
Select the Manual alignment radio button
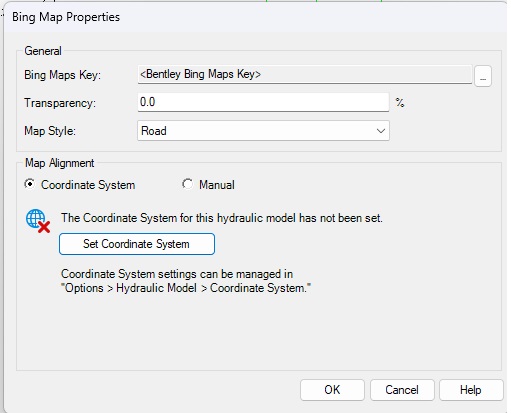[x=187, y=184]
